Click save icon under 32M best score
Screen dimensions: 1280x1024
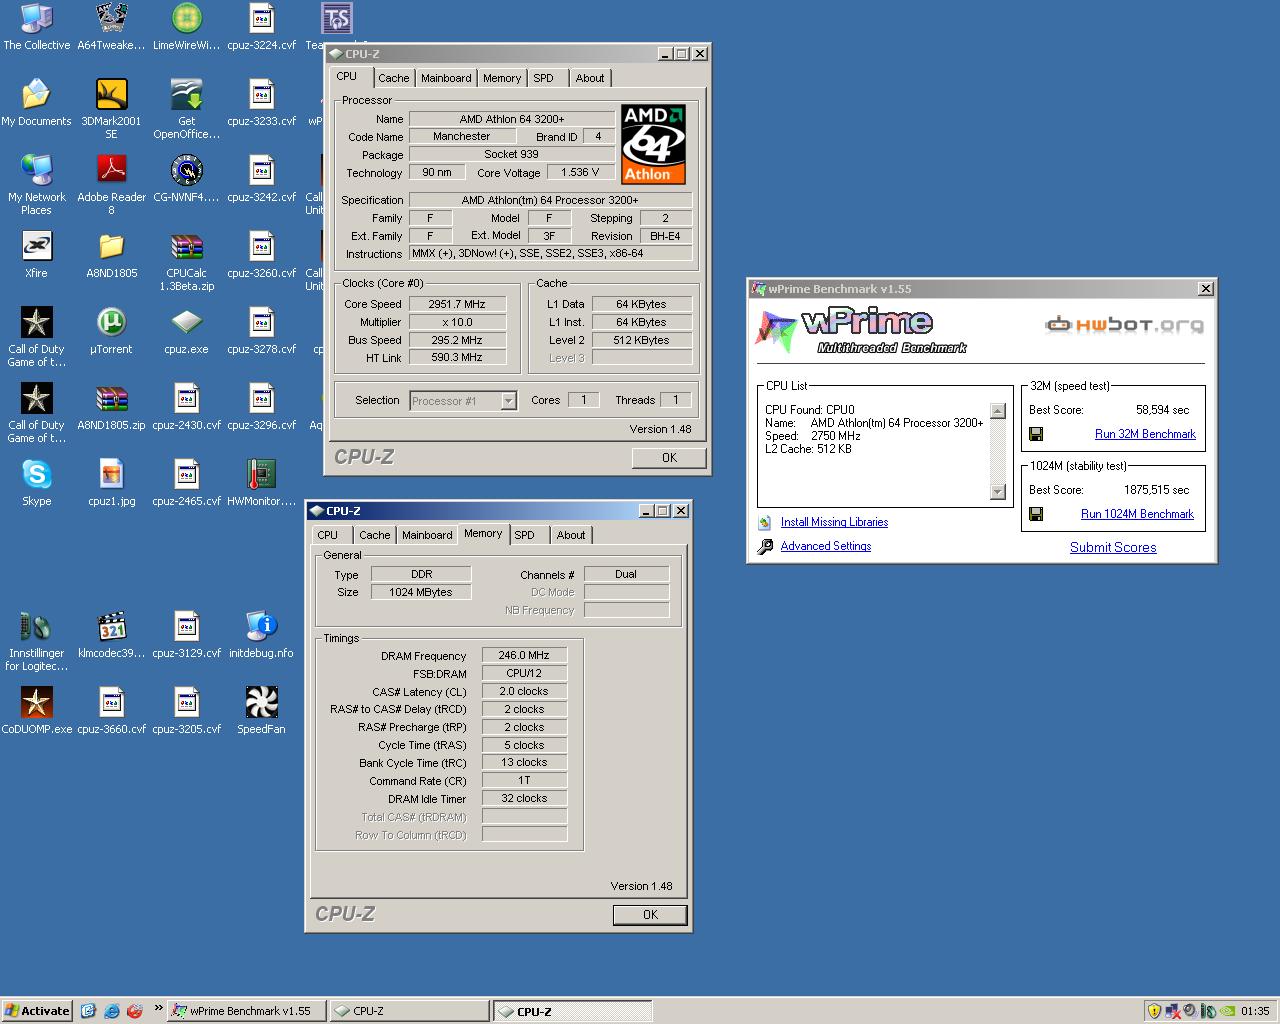click(1036, 434)
